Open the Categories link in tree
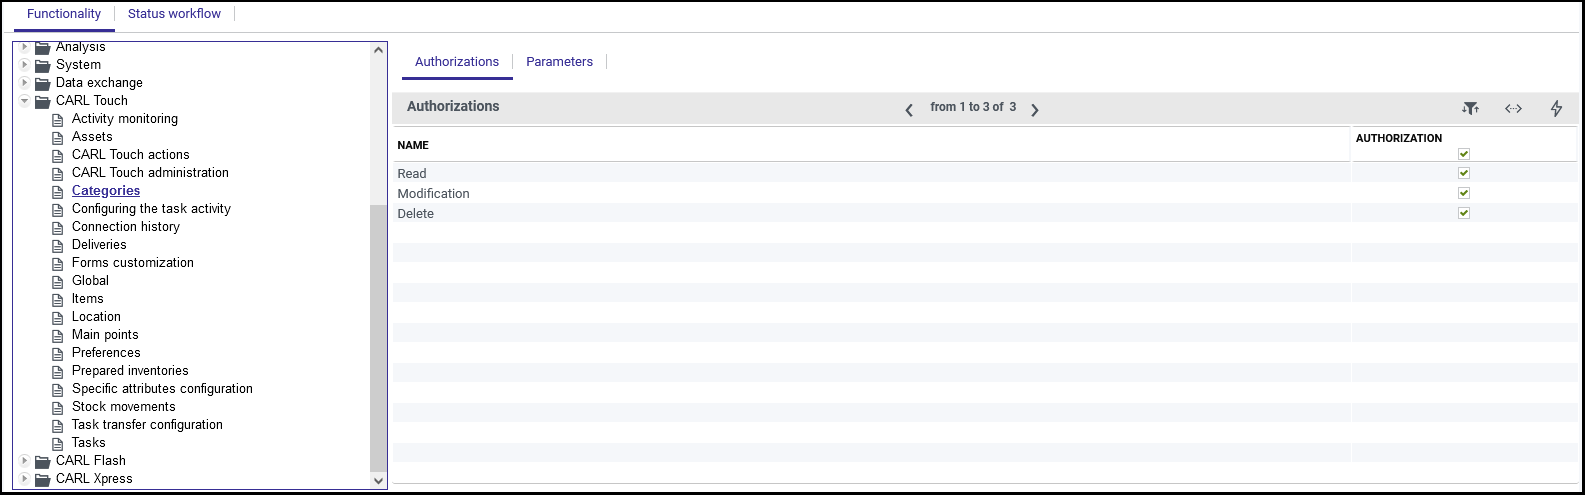The height and width of the screenshot is (495, 1585). (x=106, y=191)
